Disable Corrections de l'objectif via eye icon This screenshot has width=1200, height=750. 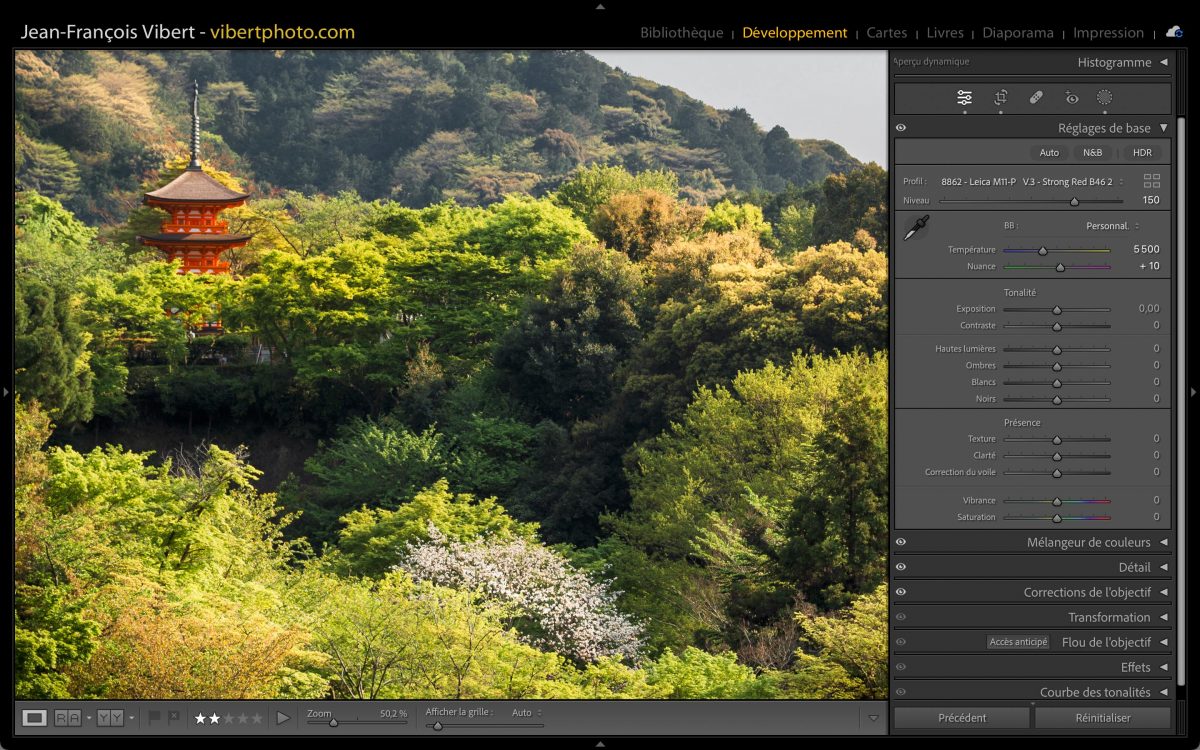click(x=901, y=592)
